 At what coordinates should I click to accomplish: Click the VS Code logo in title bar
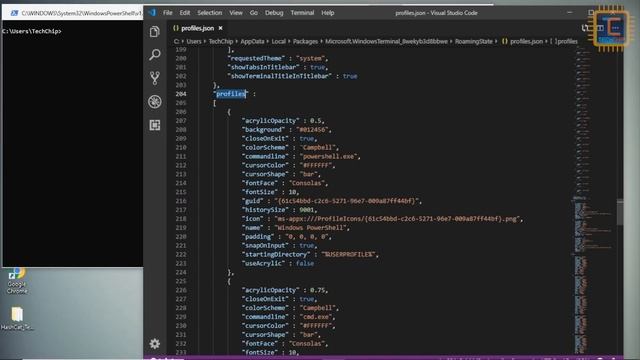152,13
